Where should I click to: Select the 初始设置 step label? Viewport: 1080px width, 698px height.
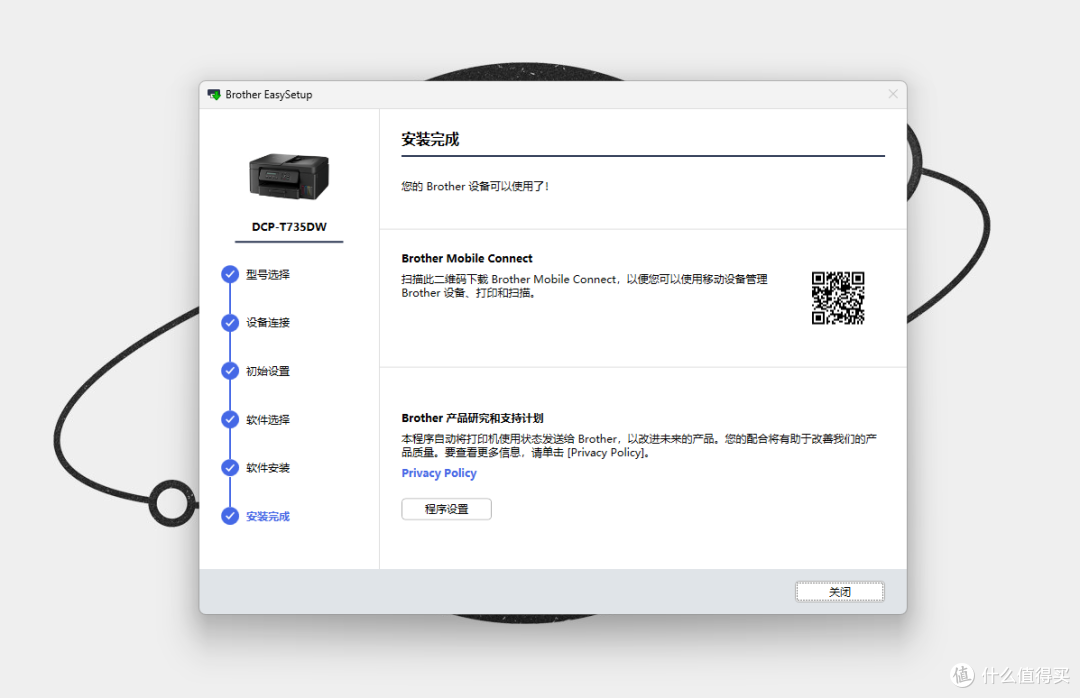pyautogui.click(x=268, y=371)
